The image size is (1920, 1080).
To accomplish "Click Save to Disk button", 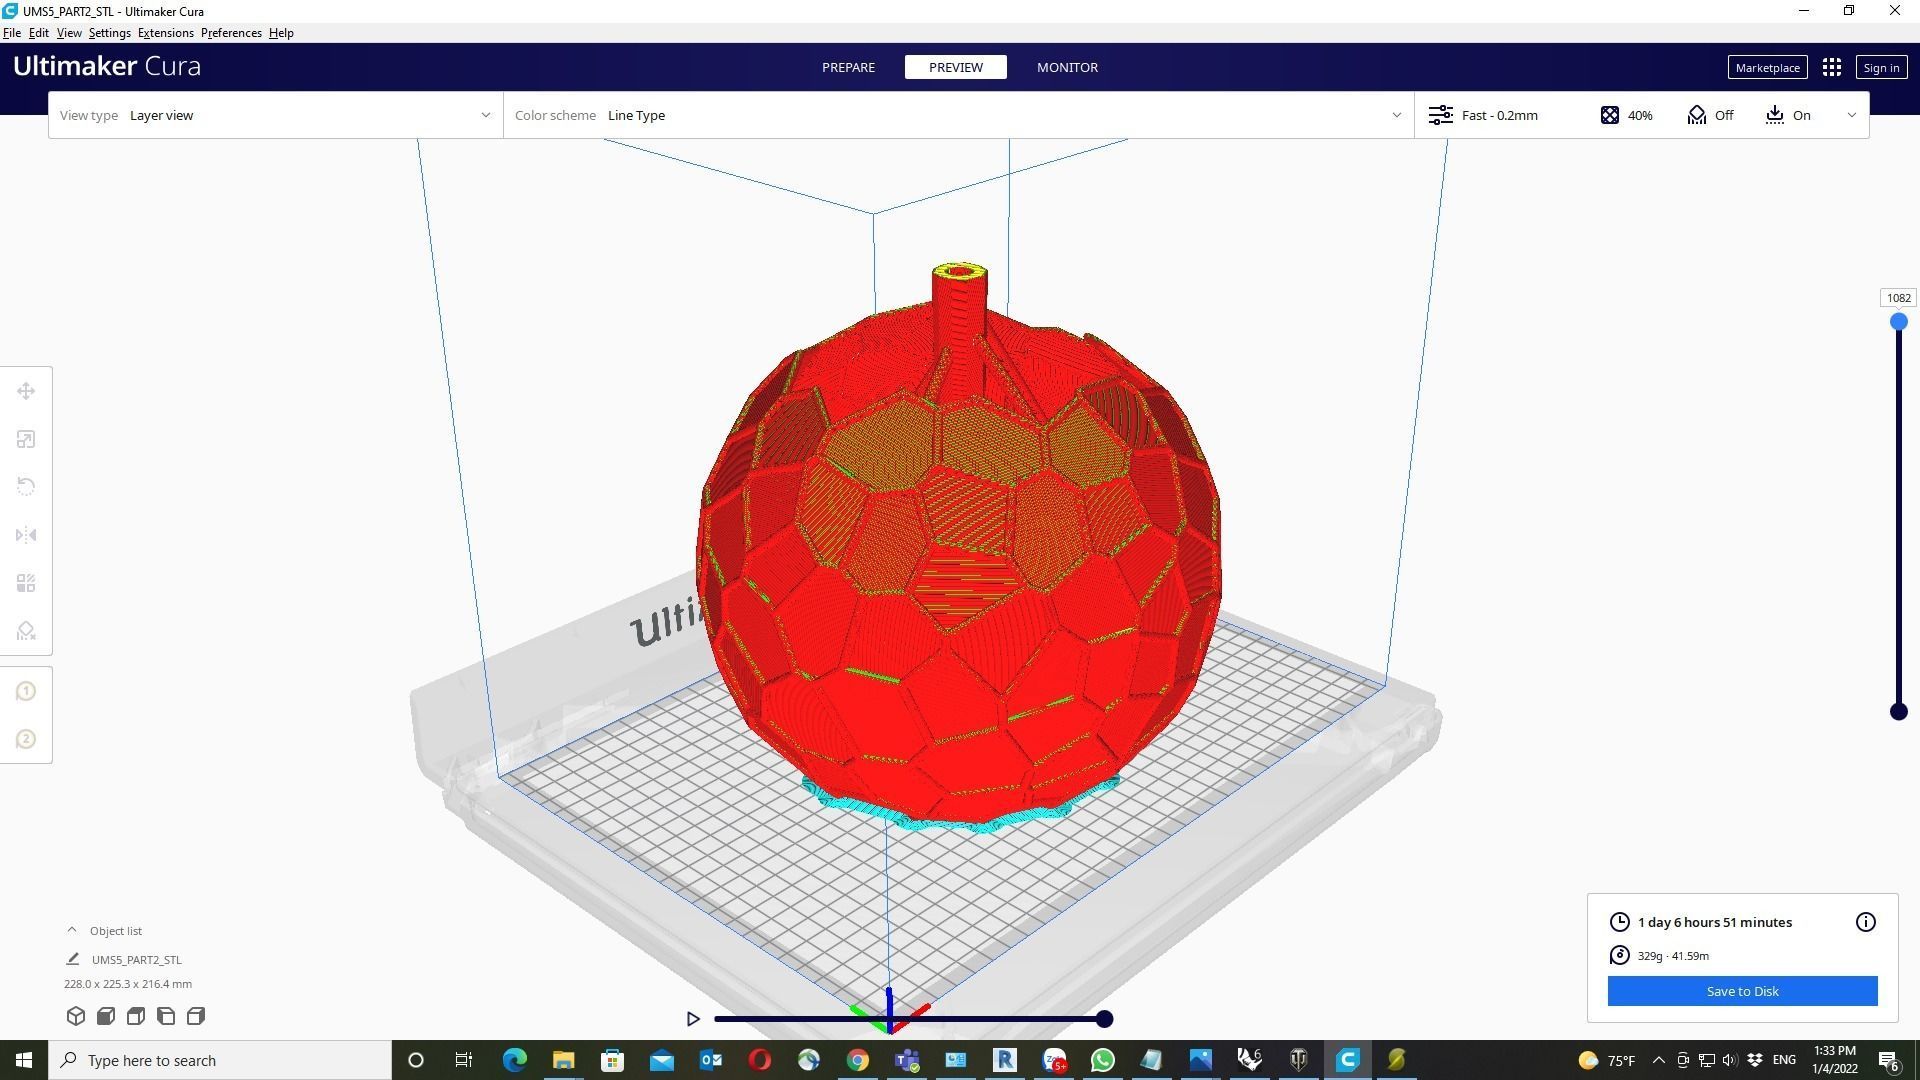I will point(1742,991).
